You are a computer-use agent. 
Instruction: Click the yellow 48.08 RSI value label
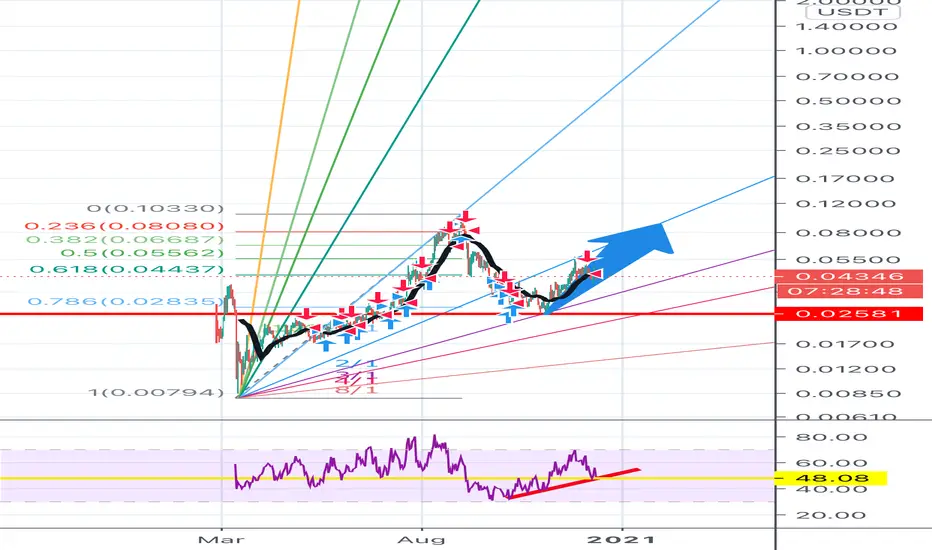832,478
